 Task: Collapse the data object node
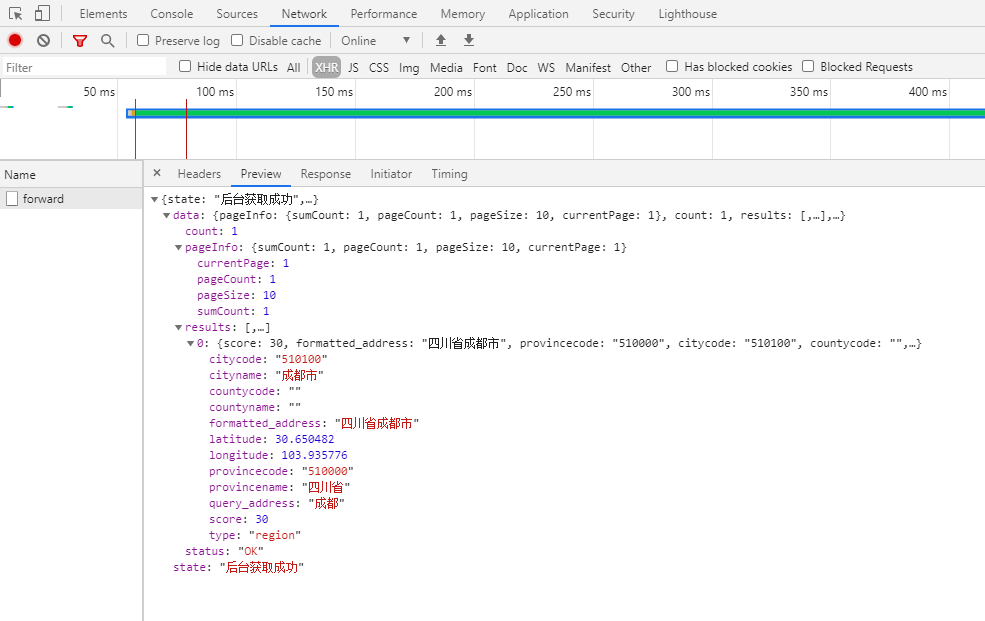point(166,215)
